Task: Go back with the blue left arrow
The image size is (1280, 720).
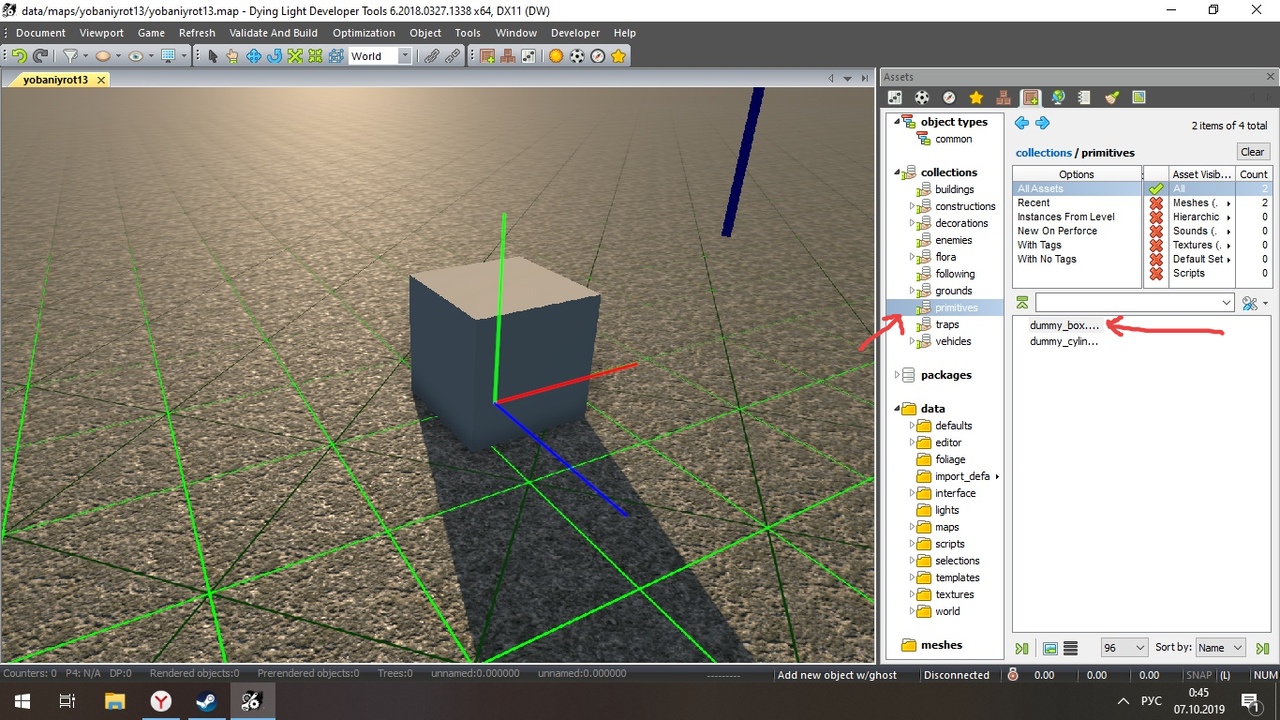Action: 1021,123
